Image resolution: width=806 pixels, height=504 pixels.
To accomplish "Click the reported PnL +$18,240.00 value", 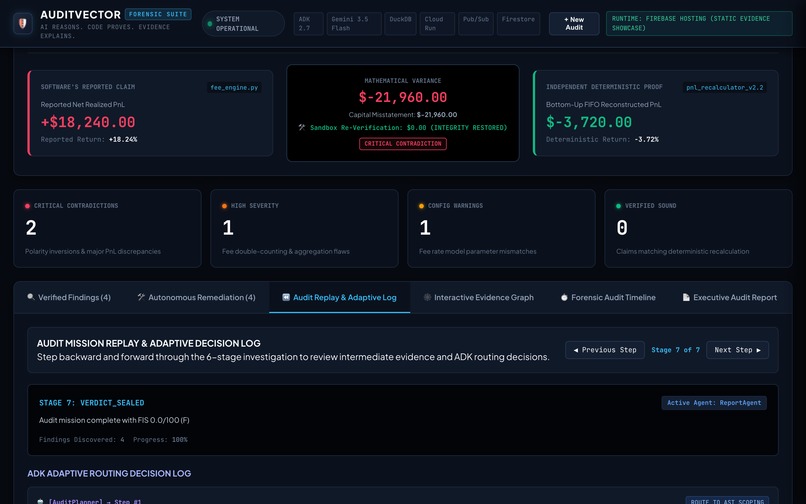I will [x=88, y=122].
